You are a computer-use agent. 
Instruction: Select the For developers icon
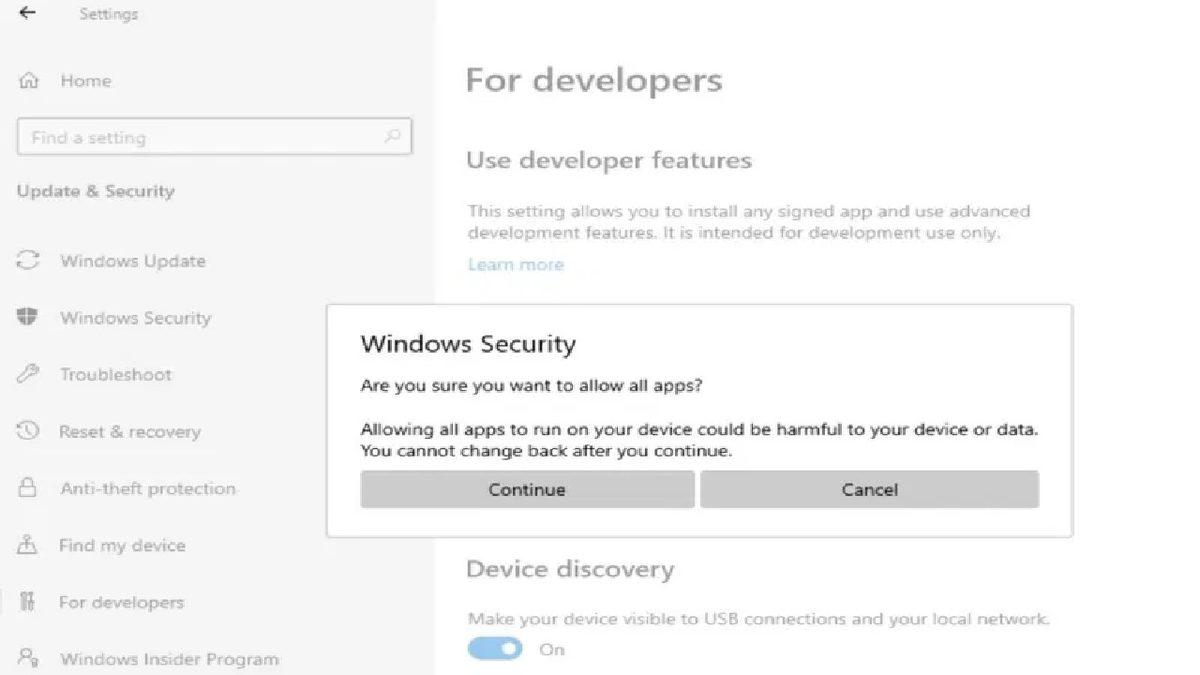coord(26,602)
